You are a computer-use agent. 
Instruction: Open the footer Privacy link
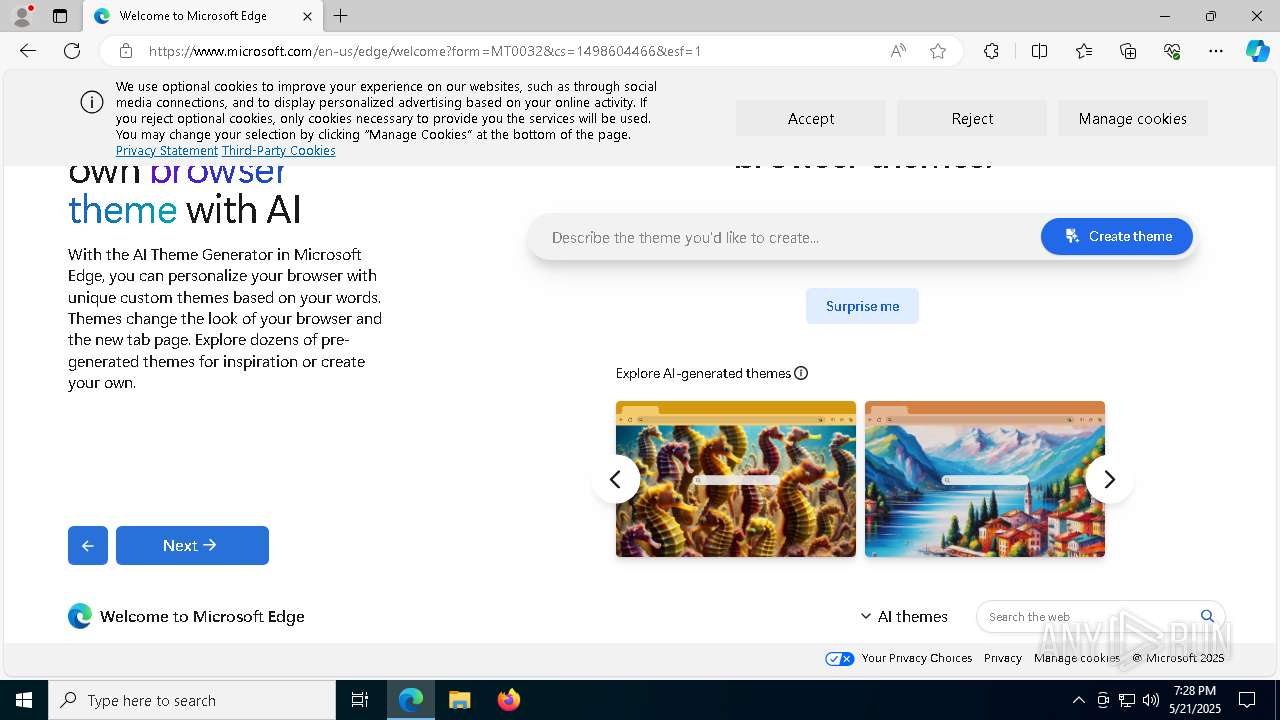1003,658
